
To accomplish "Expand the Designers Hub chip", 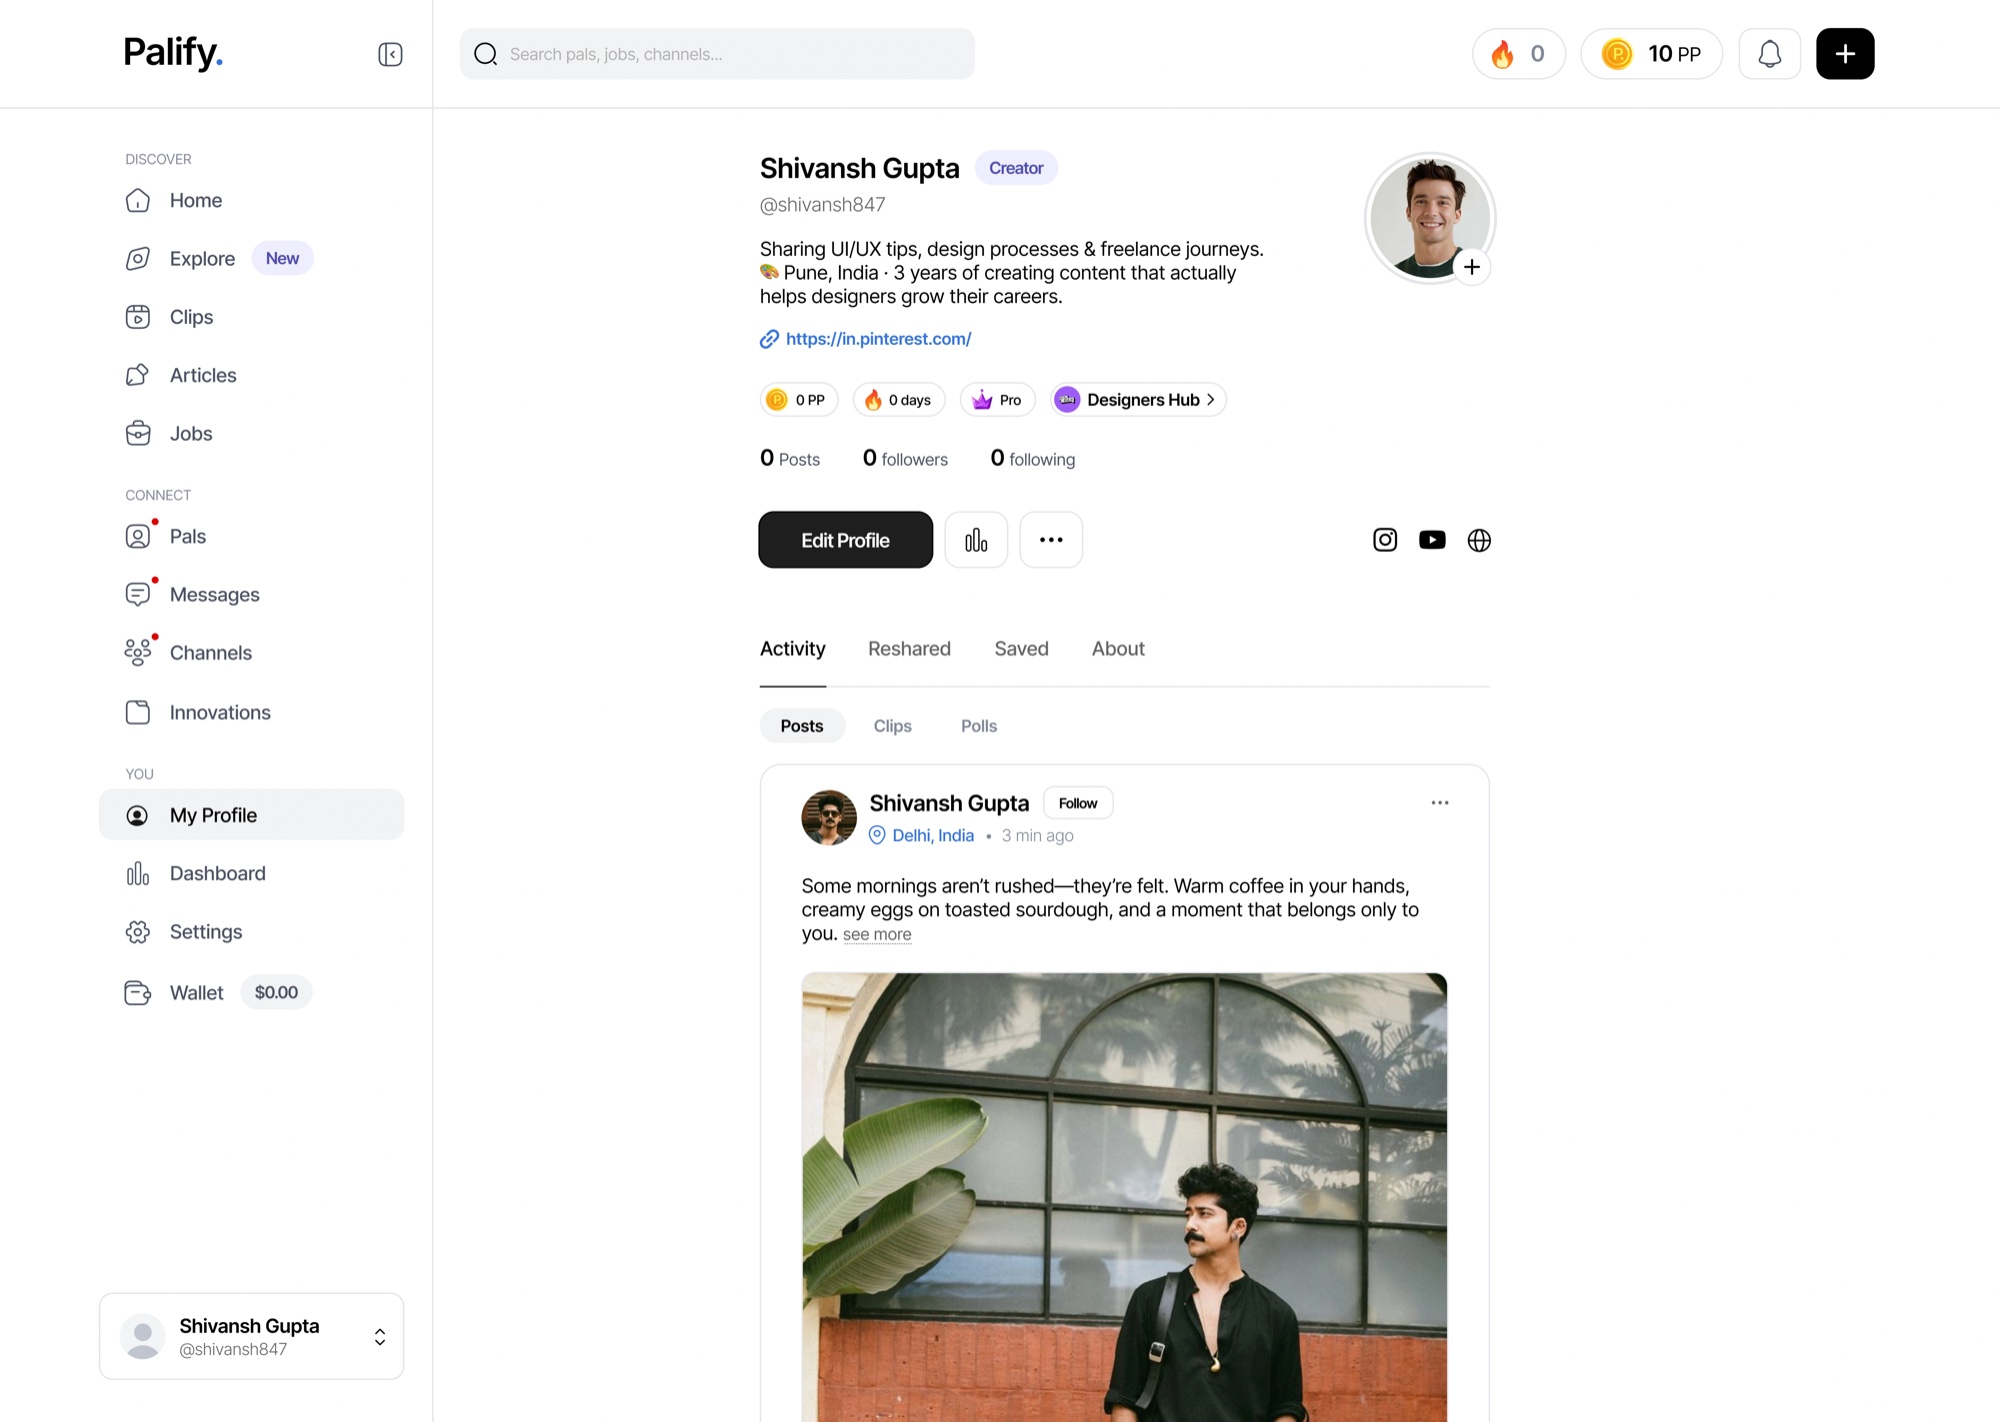I will (1138, 400).
